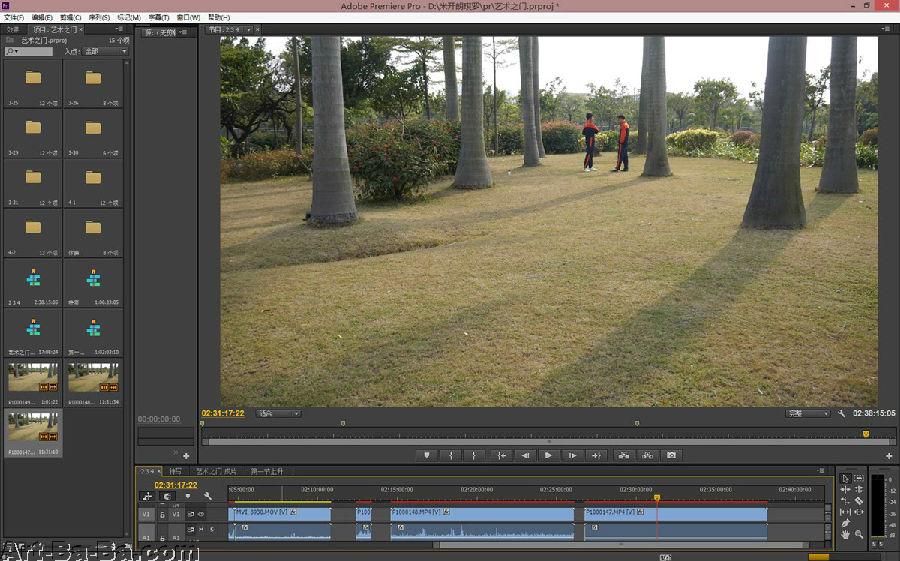Toggle V1 track output eye icon
This screenshot has height=561, width=900.
point(201,514)
